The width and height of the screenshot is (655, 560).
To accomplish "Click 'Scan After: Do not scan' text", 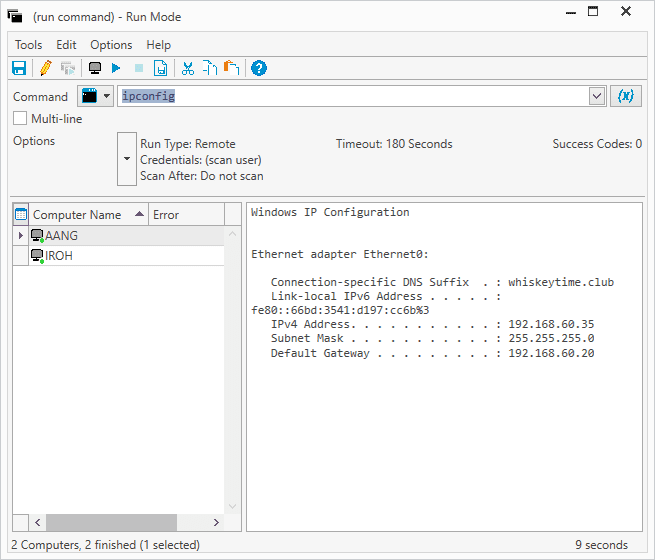I will [202, 176].
